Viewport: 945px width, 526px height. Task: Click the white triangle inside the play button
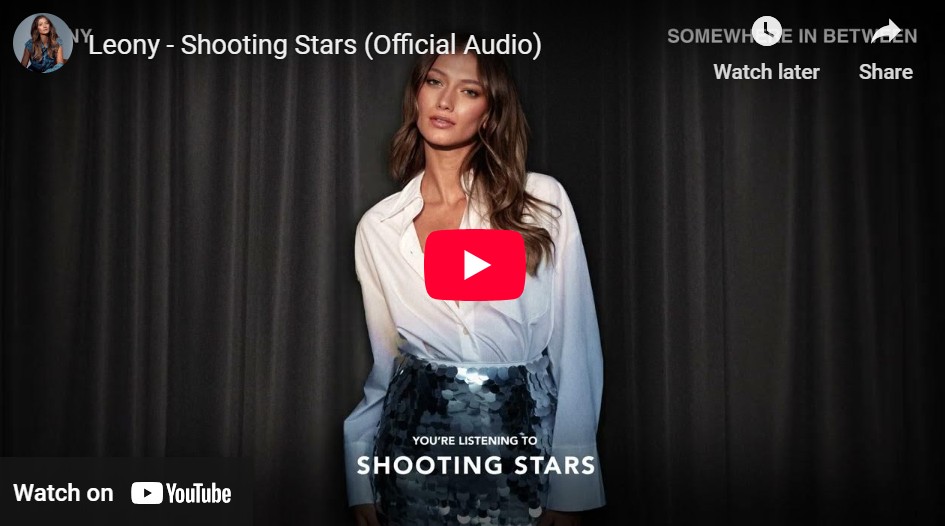pyautogui.click(x=476, y=265)
